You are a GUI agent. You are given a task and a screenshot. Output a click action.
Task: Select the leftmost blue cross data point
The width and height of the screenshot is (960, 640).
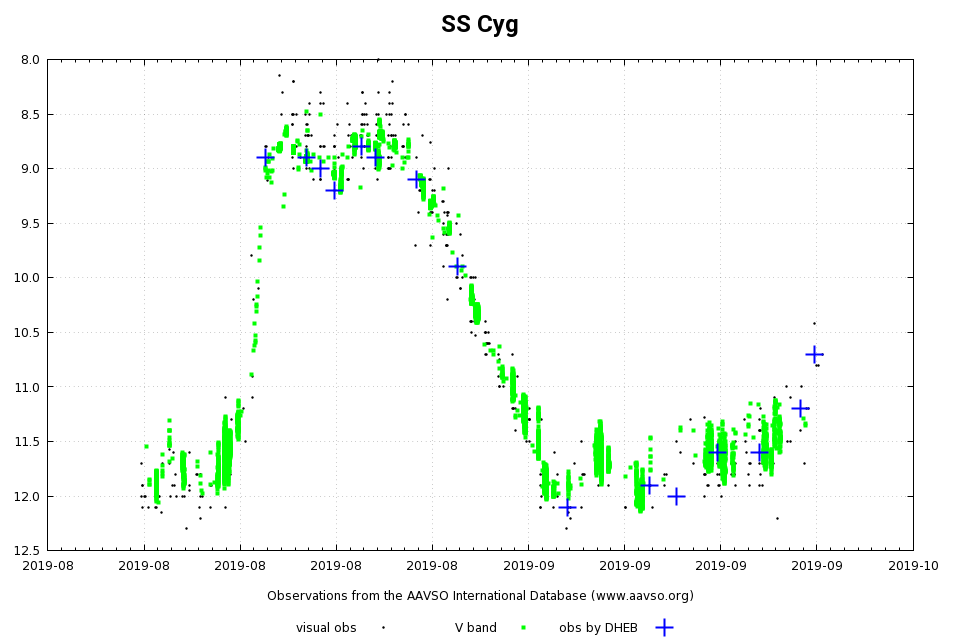click(x=265, y=157)
